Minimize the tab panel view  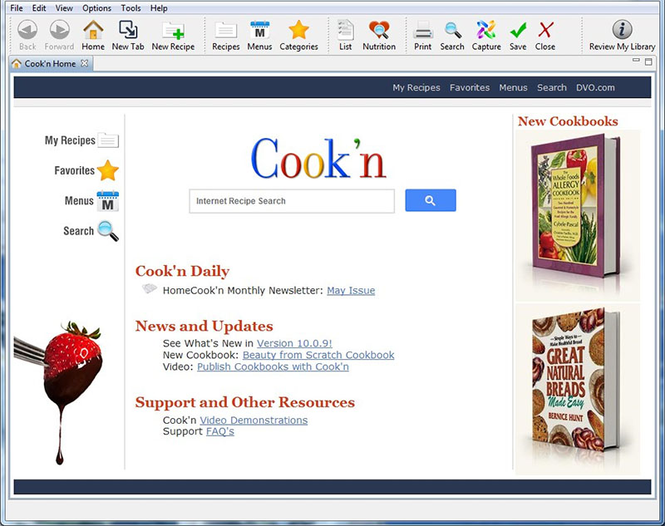tap(636, 61)
